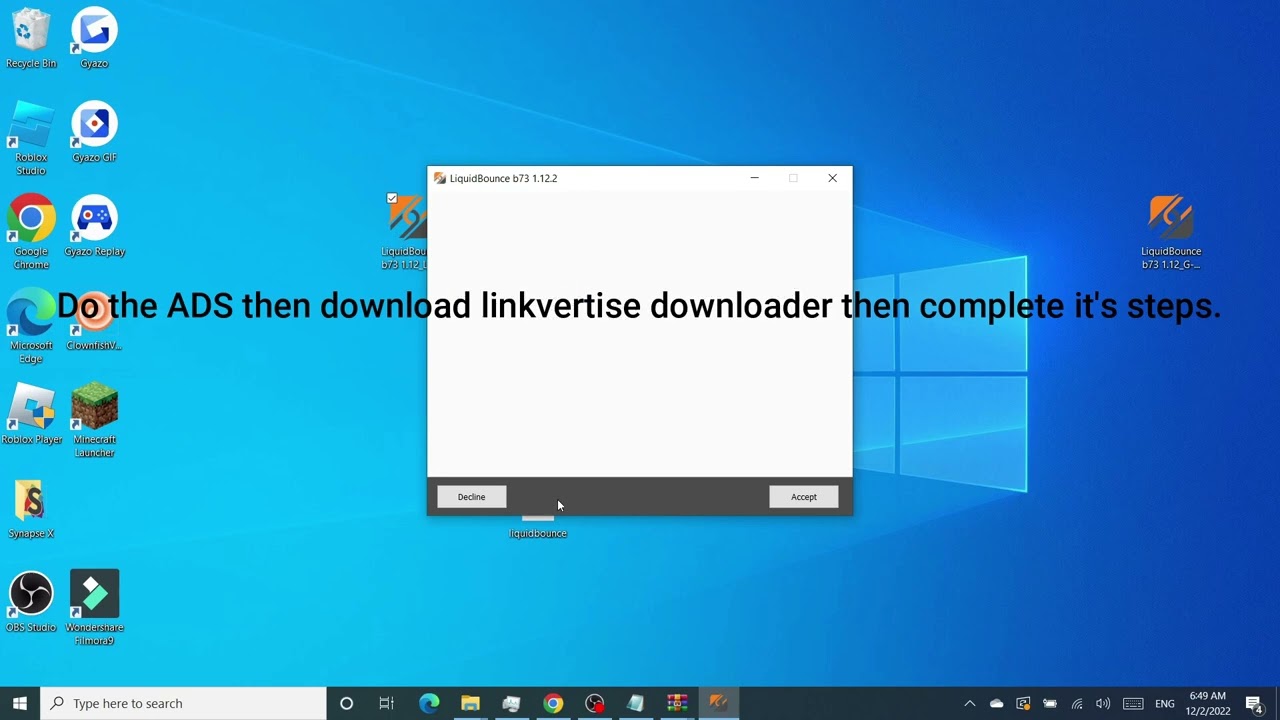Open the notification center icon
The image size is (1280, 720).
(x=1255, y=703)
